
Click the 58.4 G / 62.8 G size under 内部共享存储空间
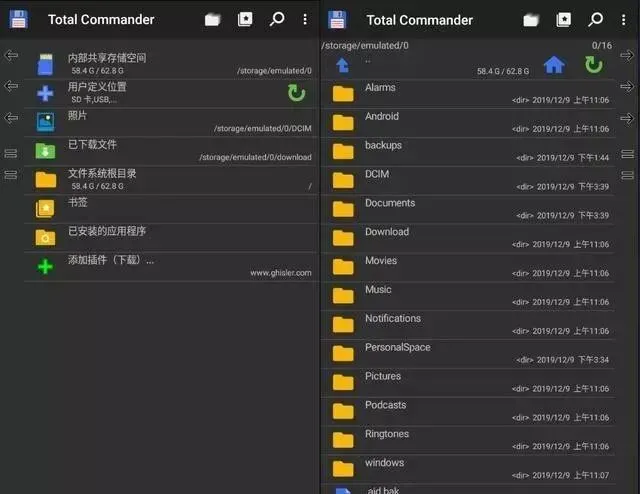pos(98,71)
